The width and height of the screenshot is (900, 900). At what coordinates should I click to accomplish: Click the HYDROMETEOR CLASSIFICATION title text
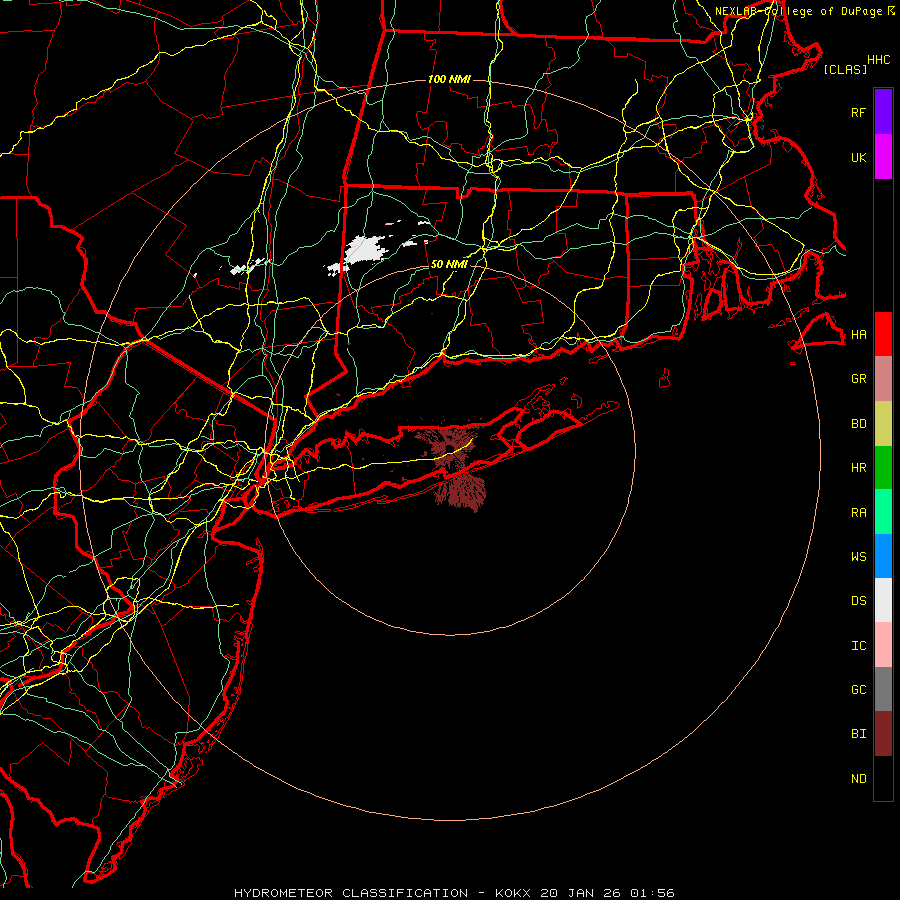click(351, 893)
